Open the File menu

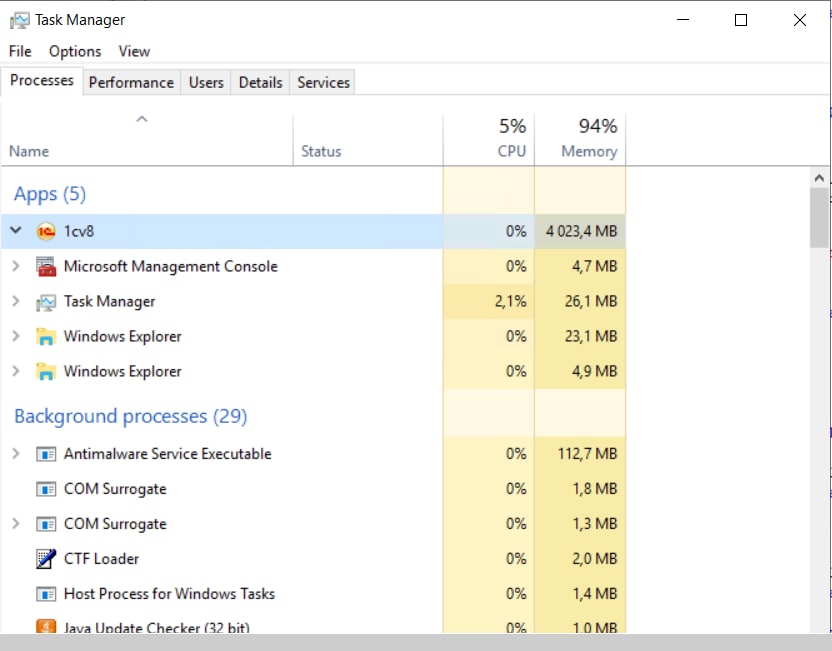tap(20, 51)
